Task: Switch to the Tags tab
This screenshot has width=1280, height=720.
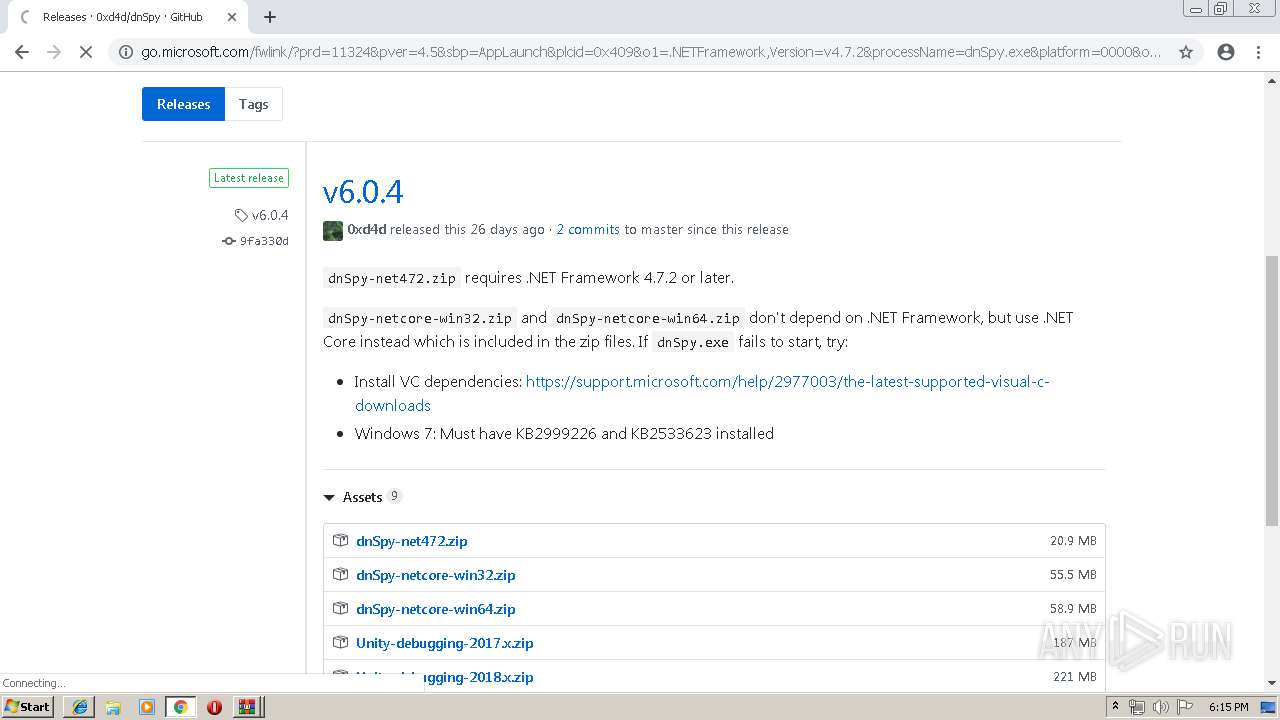Action: 254,104
